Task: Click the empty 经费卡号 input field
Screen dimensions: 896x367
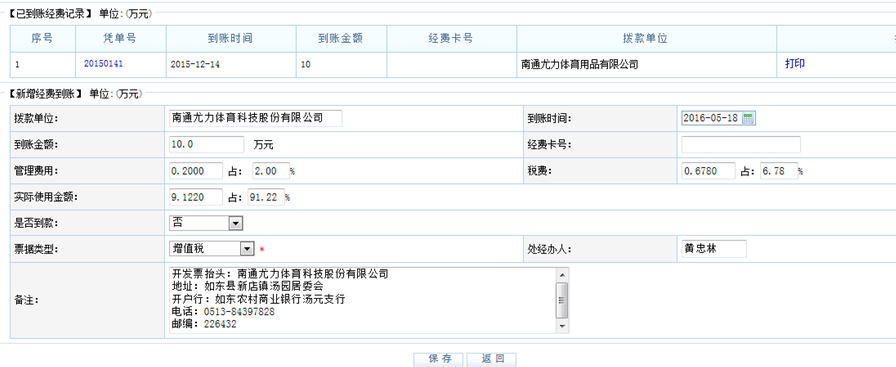Action: [x=741, y=145]
